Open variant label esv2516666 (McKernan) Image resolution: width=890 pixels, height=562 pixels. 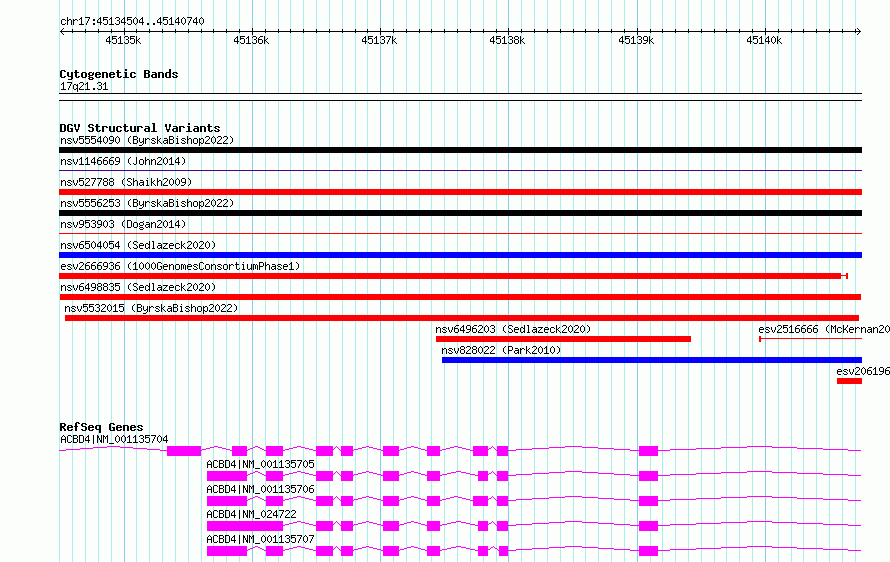[824, 329]
